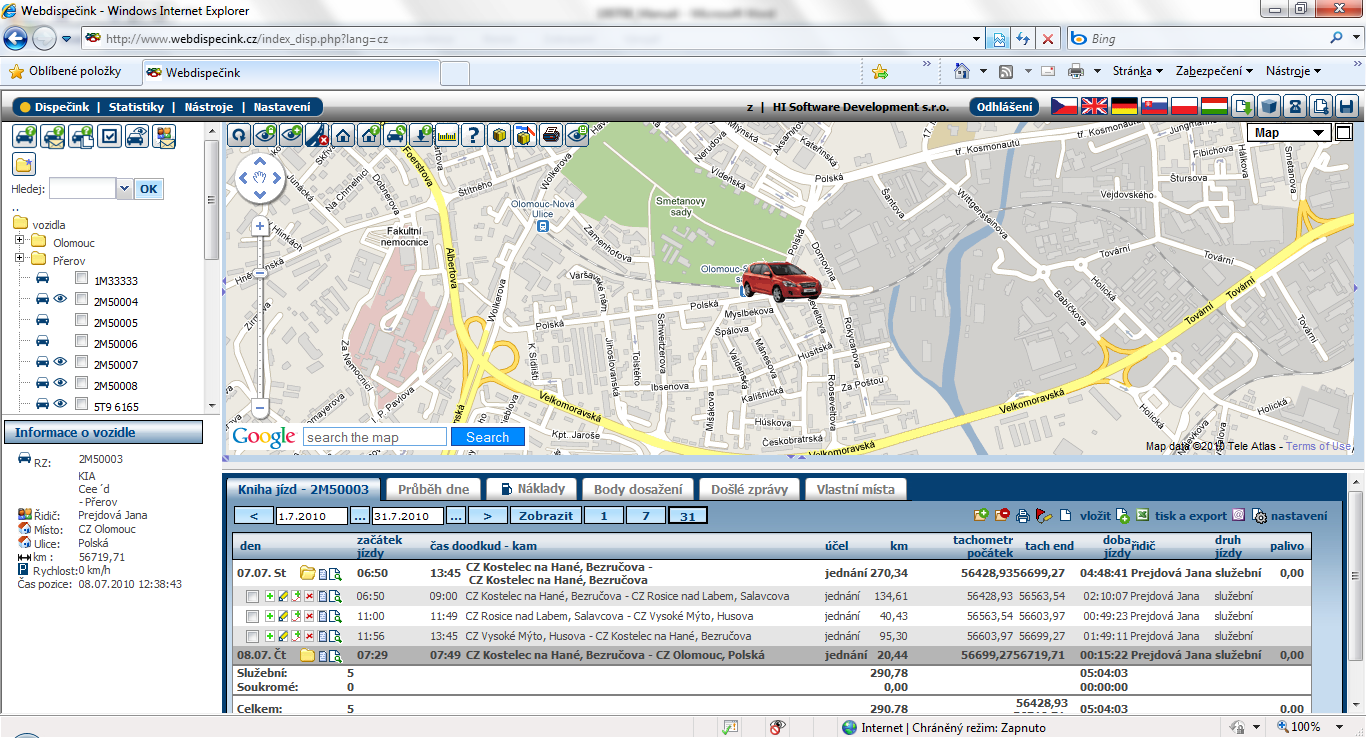The height and width of the screenshot is (738, 1366).
Task: Click the checkmark box icon in left panel
Action: [x=109, y=136]
